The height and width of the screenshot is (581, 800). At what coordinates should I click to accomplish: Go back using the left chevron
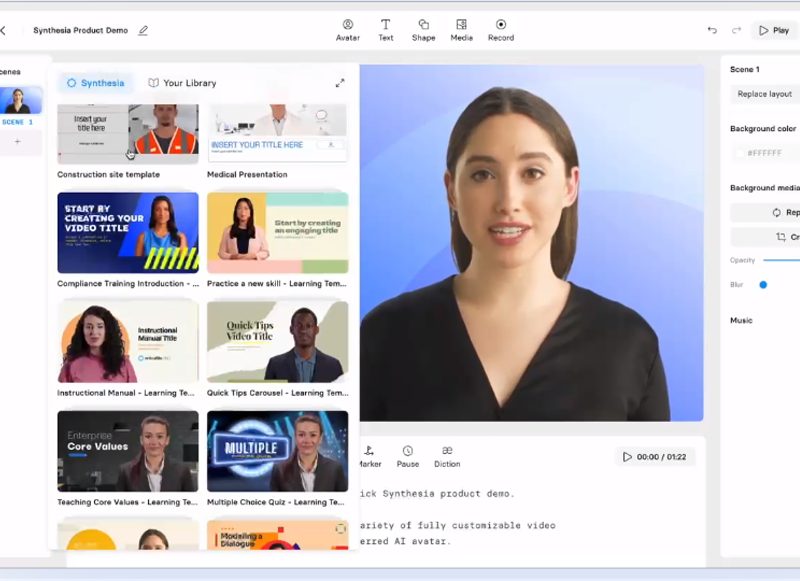tap(4, 31)
